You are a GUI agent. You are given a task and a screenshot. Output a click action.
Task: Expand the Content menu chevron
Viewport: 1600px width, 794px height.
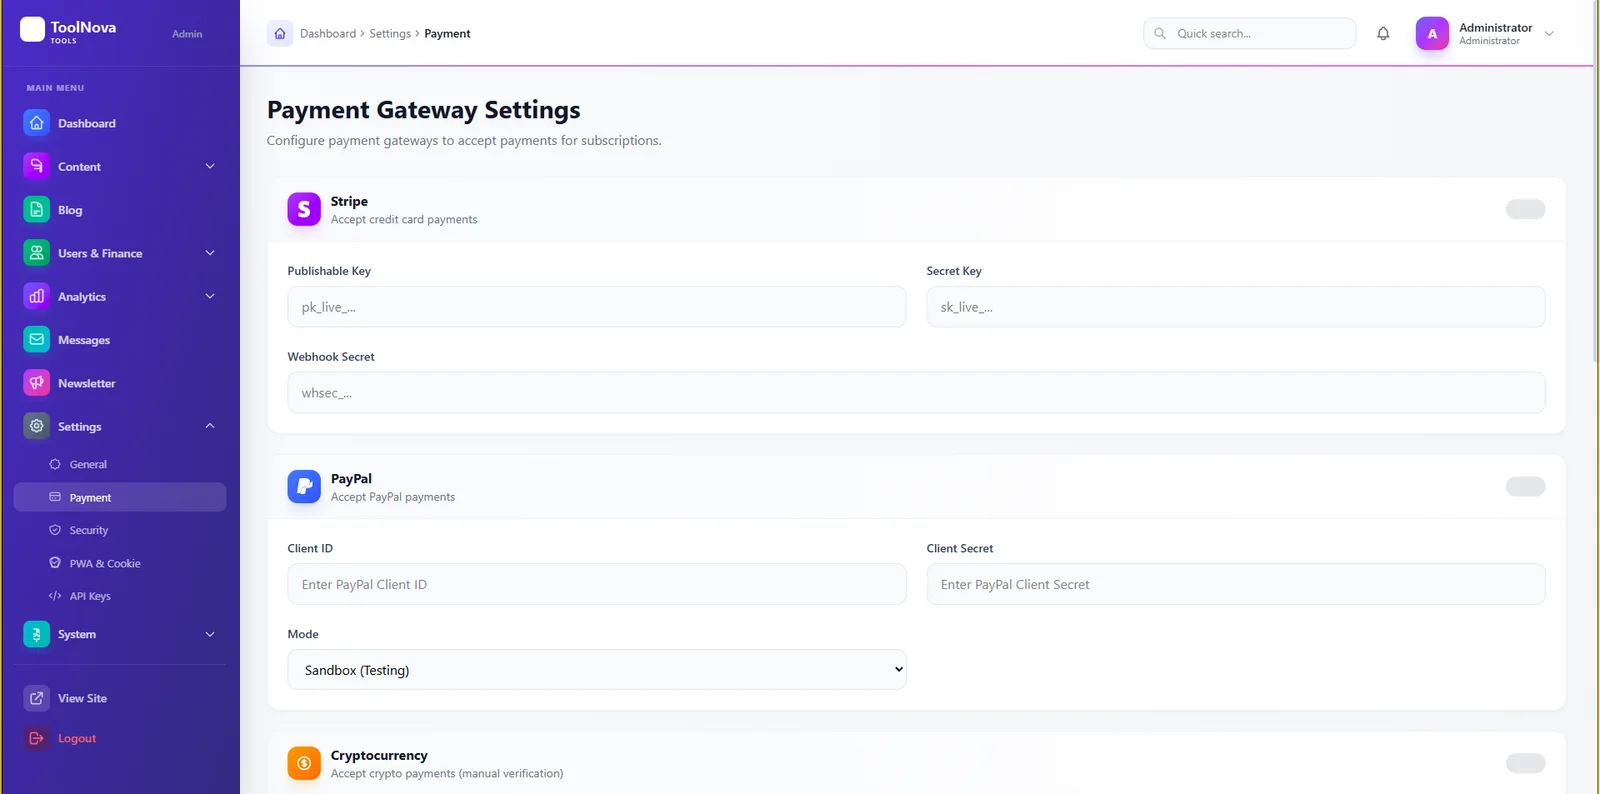(x=210, y=166)
